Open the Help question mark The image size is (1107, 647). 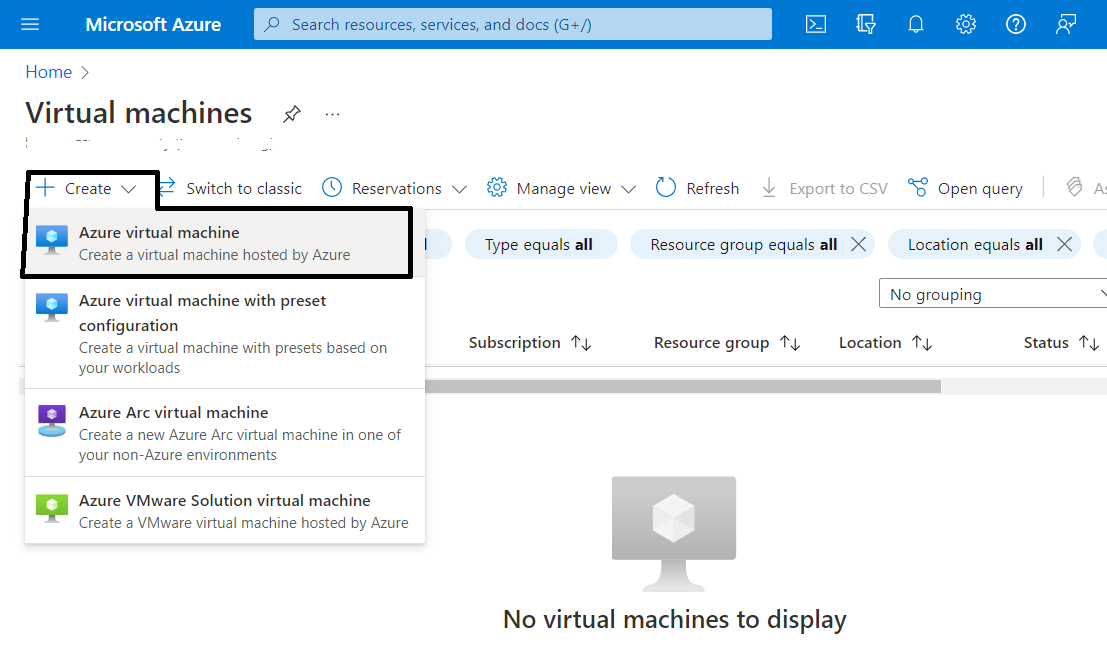tap(1016, 25)
